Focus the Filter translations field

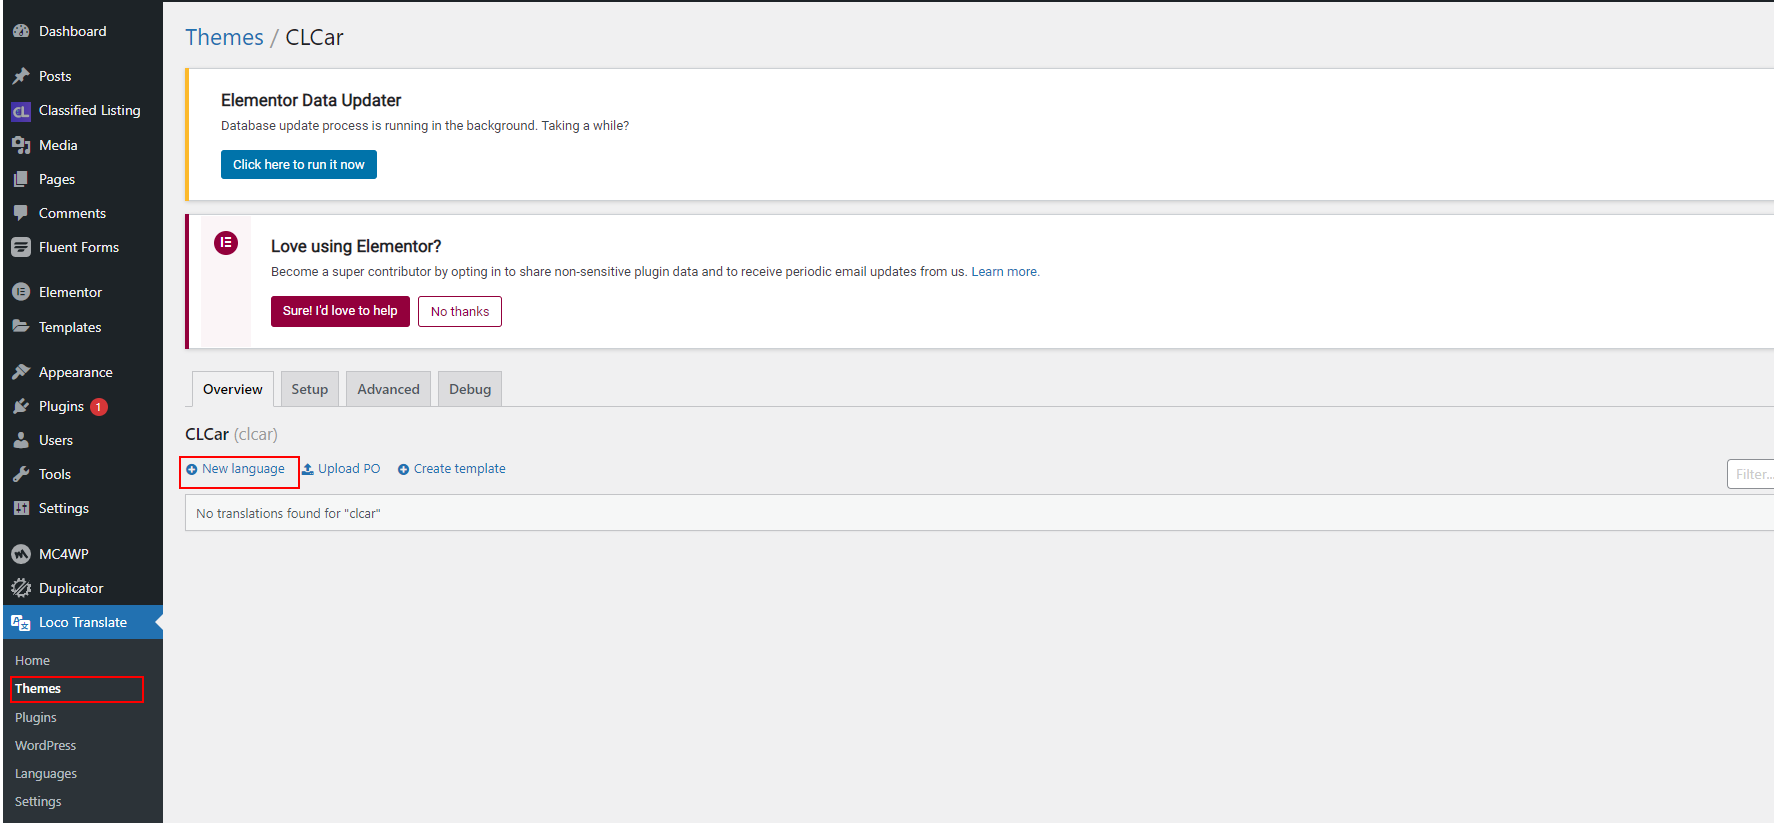(x=1750, y=474)
